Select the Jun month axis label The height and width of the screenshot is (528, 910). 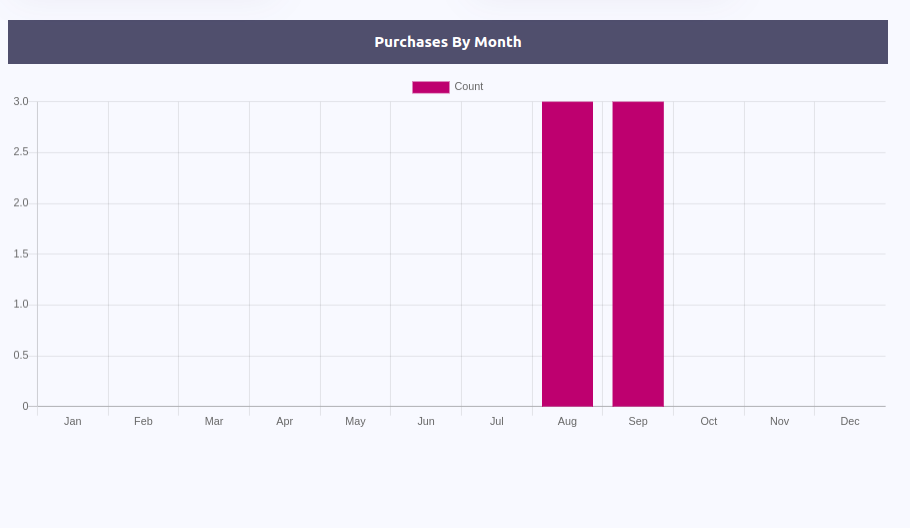(x=426, y=421)
